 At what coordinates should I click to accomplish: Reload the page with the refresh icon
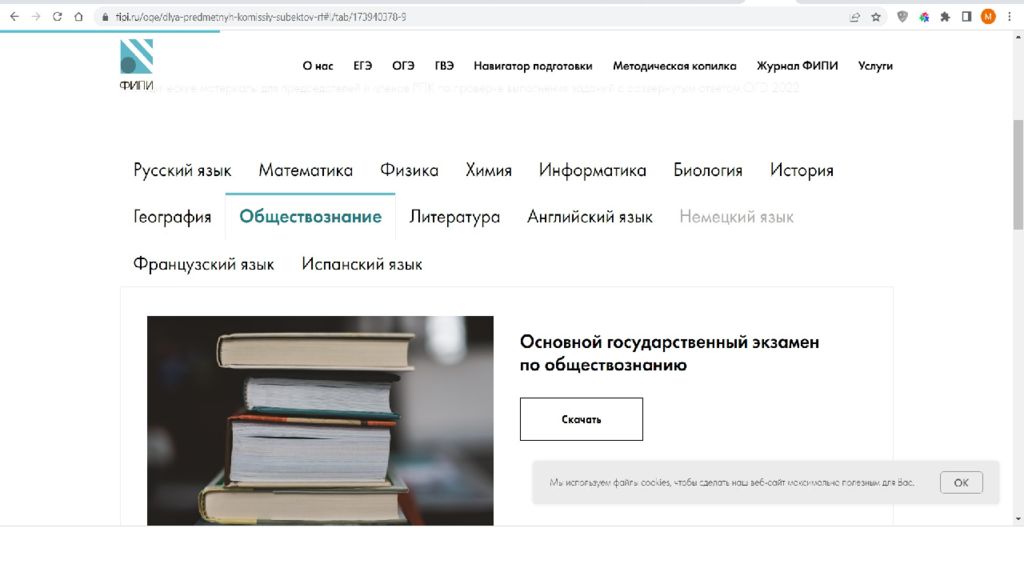(57, 17)
